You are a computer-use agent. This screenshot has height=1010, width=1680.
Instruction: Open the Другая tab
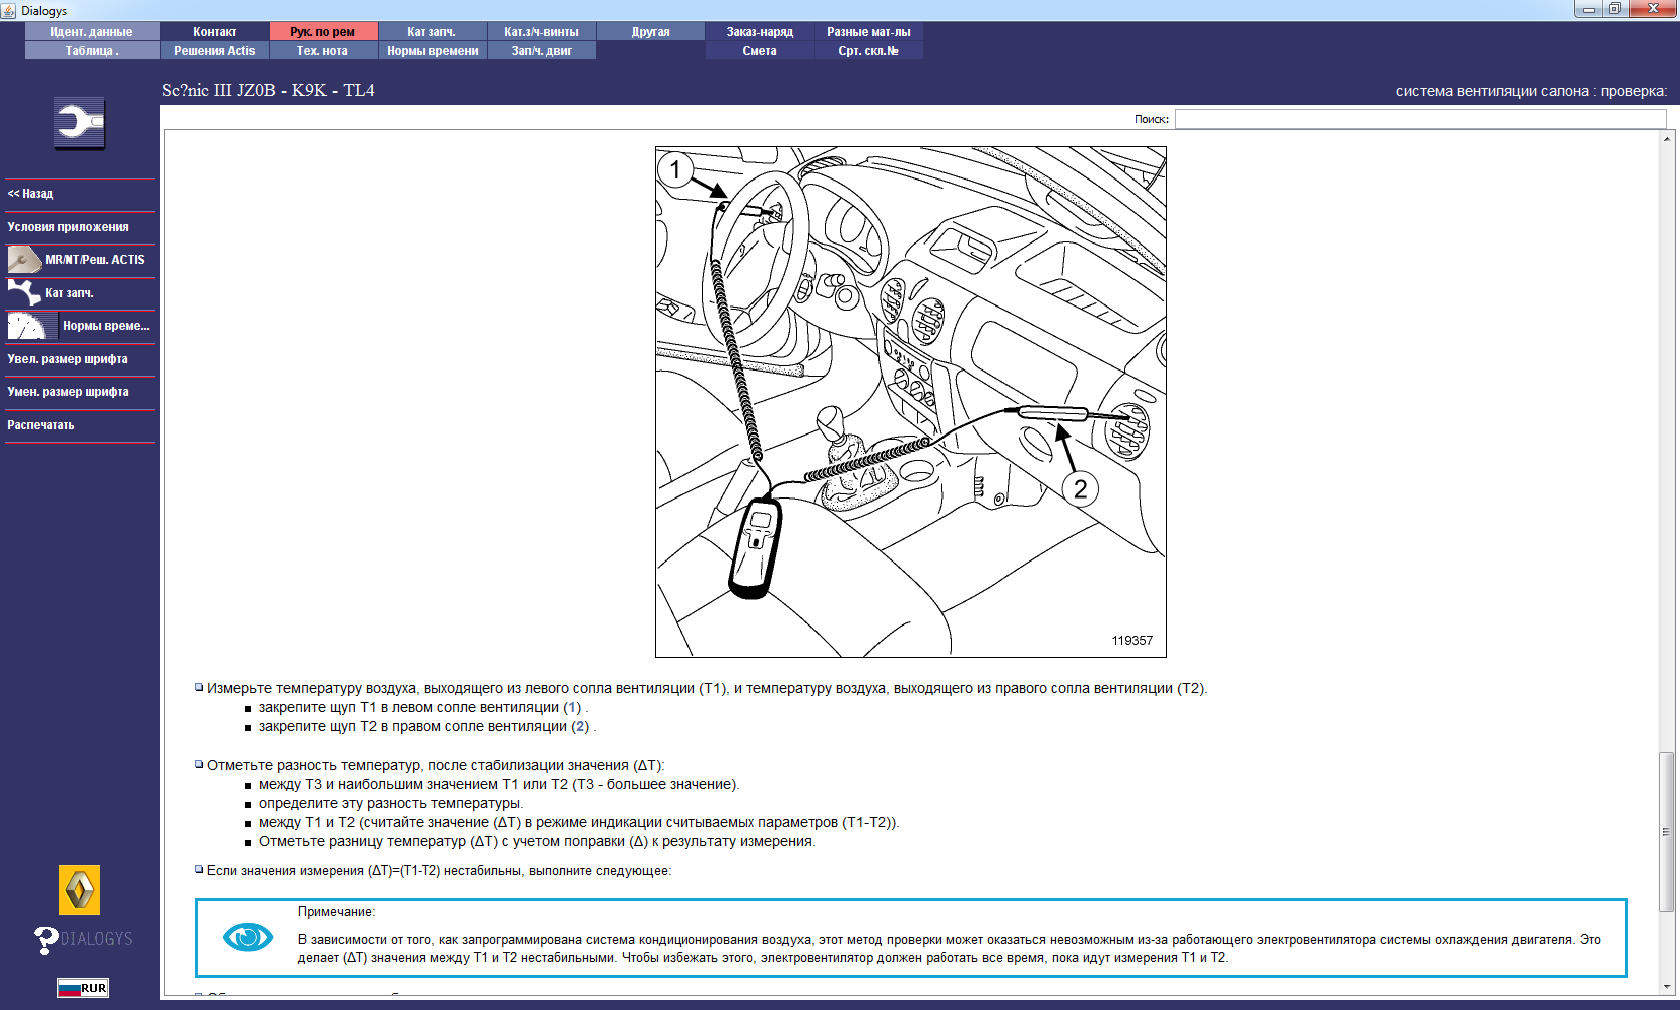(x=650, y=32)
